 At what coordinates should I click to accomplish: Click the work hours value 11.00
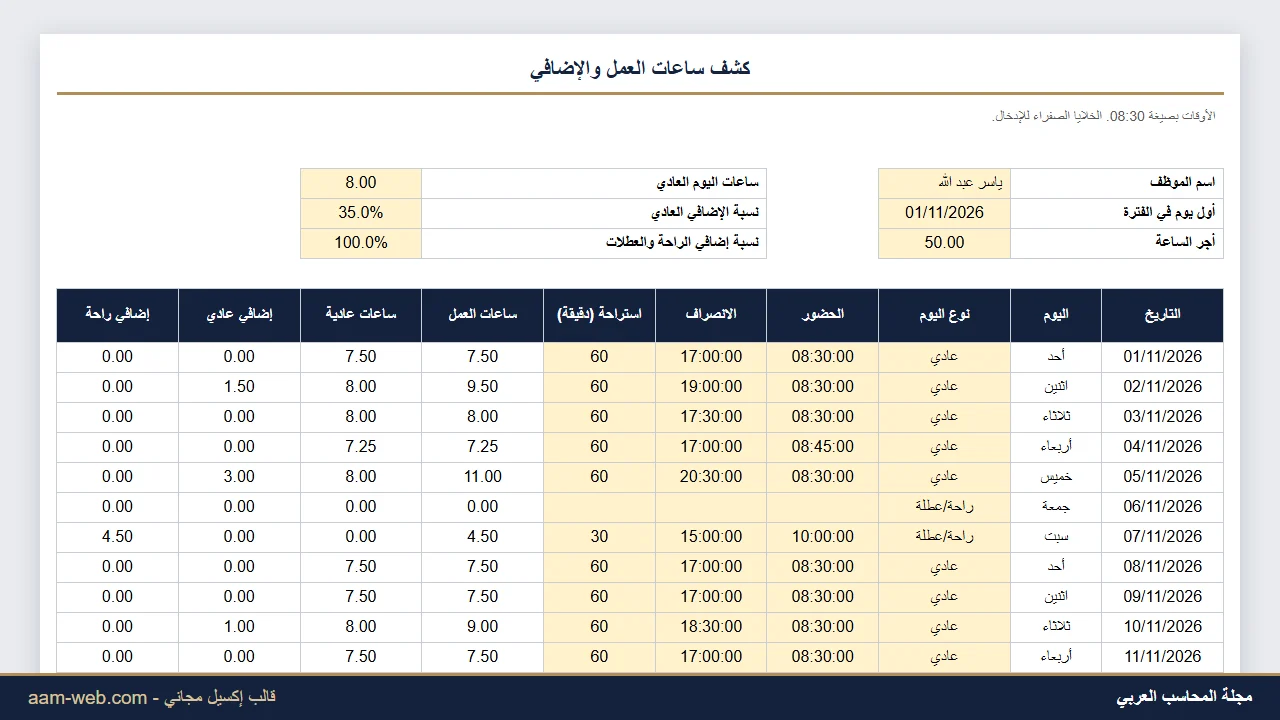click(482, 477)
